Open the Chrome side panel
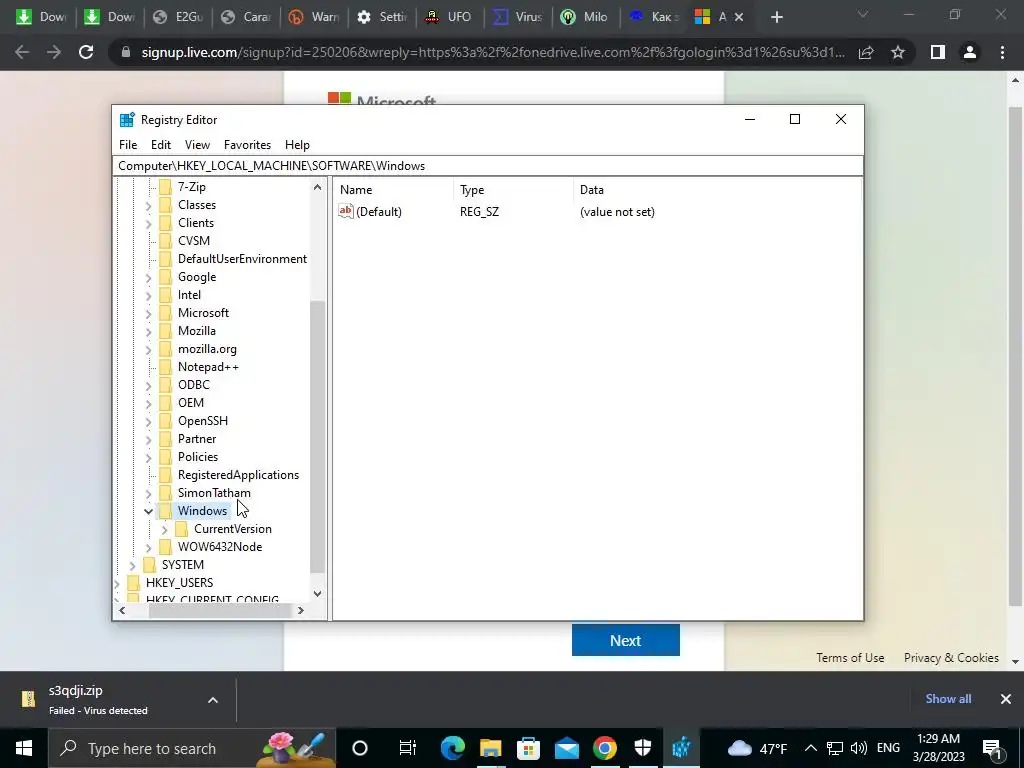The width and height of the screenshot is (1024, 768). (x=938, y=52)
